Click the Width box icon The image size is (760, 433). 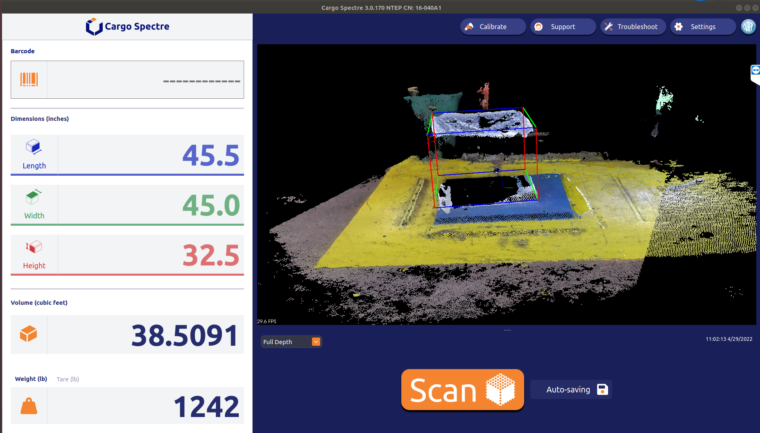33,197
